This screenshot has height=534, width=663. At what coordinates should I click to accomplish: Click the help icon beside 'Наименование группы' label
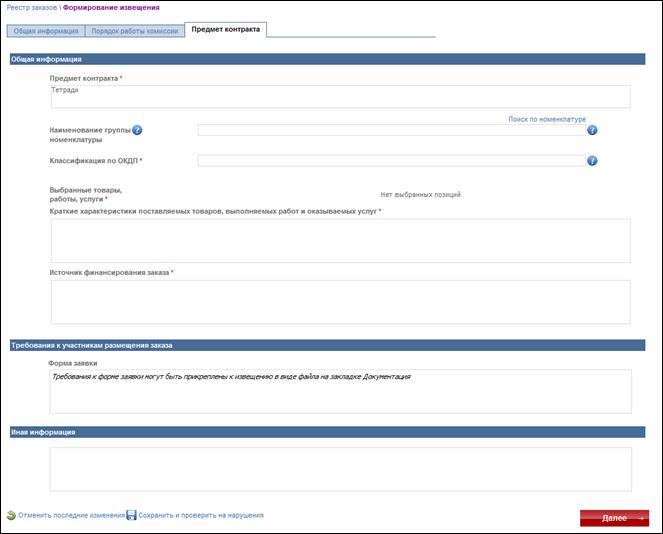point(137,130)
